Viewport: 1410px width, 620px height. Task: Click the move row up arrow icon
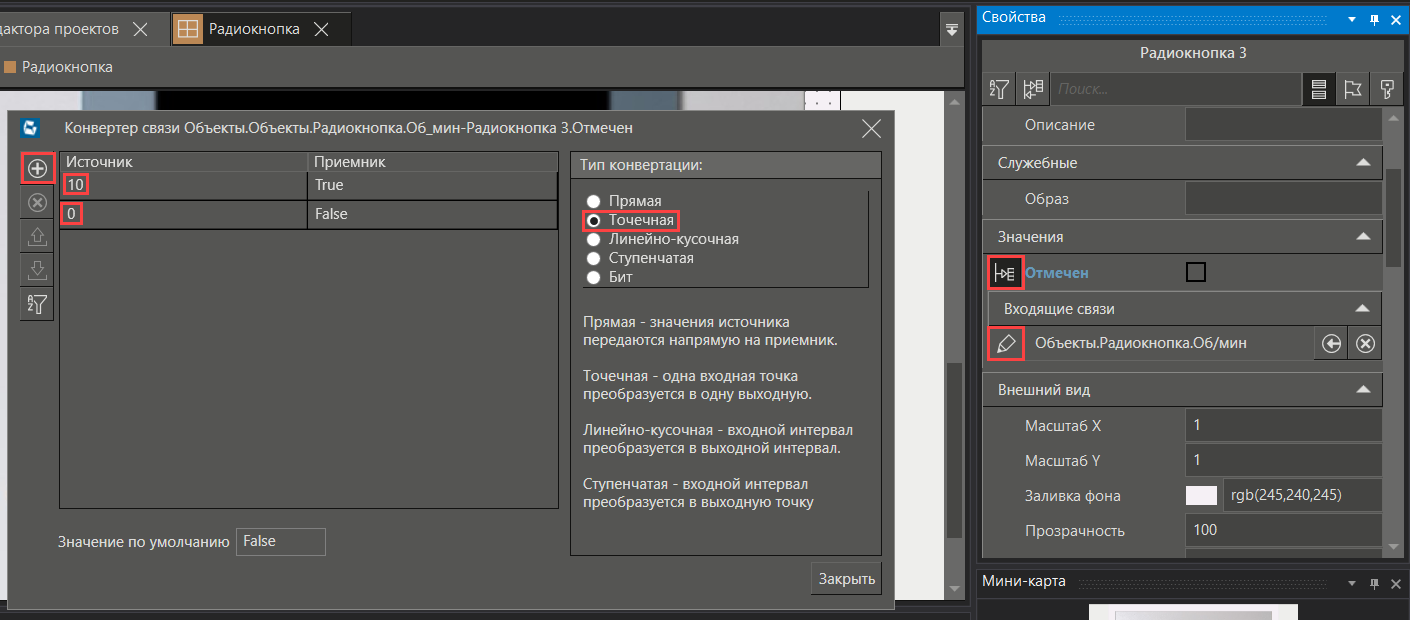coord(37,237)
